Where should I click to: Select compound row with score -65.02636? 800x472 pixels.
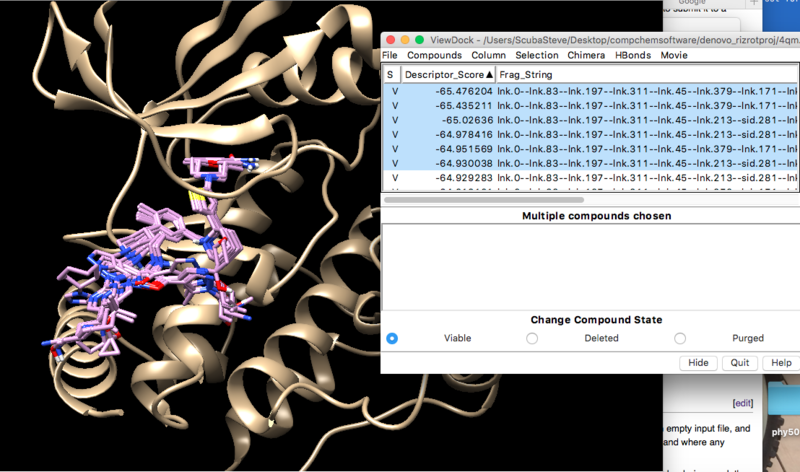pyautogui.click(x=590, y=120)
